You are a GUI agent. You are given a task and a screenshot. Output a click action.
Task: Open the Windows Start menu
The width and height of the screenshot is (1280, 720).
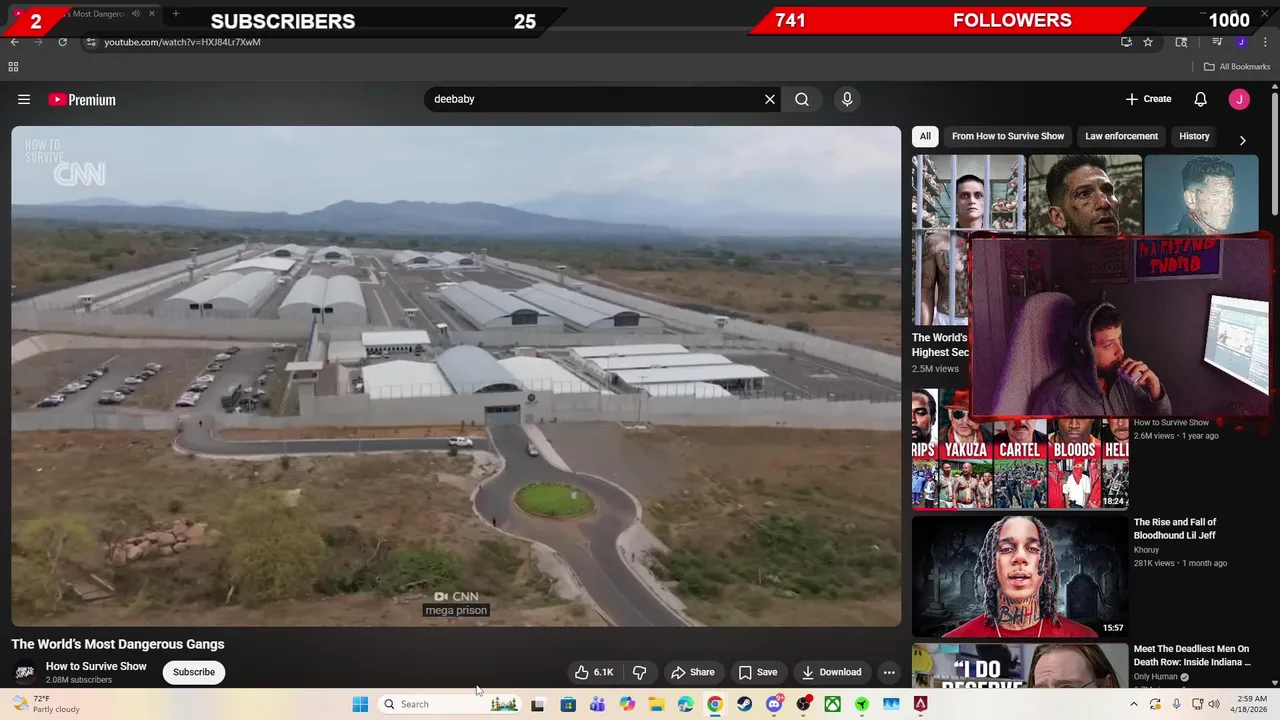[360, 704]
